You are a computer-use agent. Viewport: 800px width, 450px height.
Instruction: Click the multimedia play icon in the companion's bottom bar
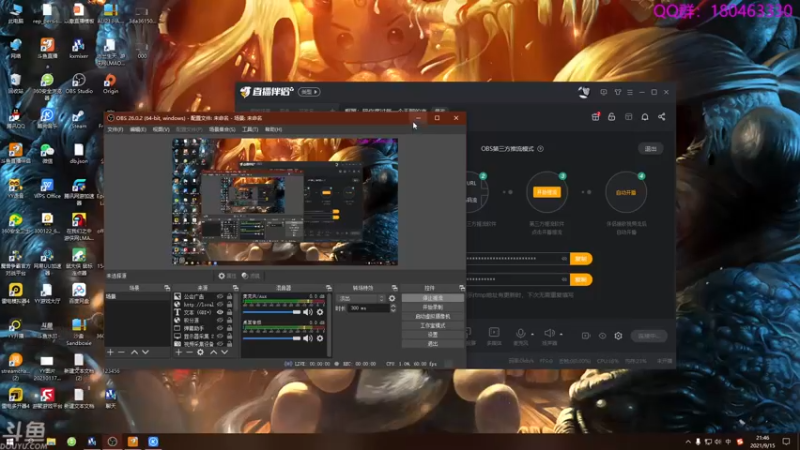(x=494, y=332)
